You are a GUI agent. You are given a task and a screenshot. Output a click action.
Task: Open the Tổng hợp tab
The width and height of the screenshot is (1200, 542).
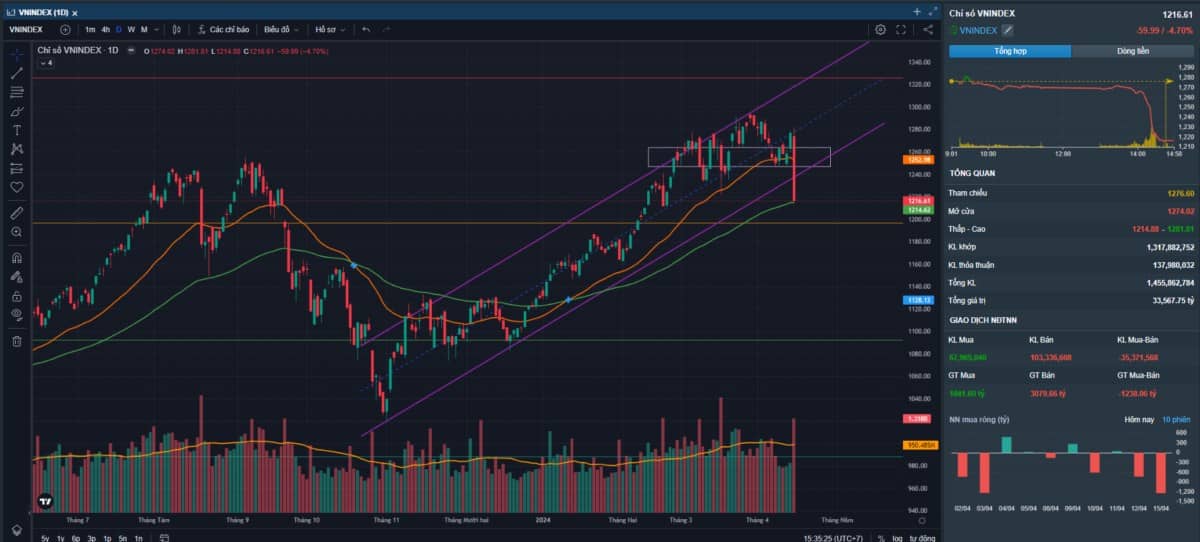1009,50
